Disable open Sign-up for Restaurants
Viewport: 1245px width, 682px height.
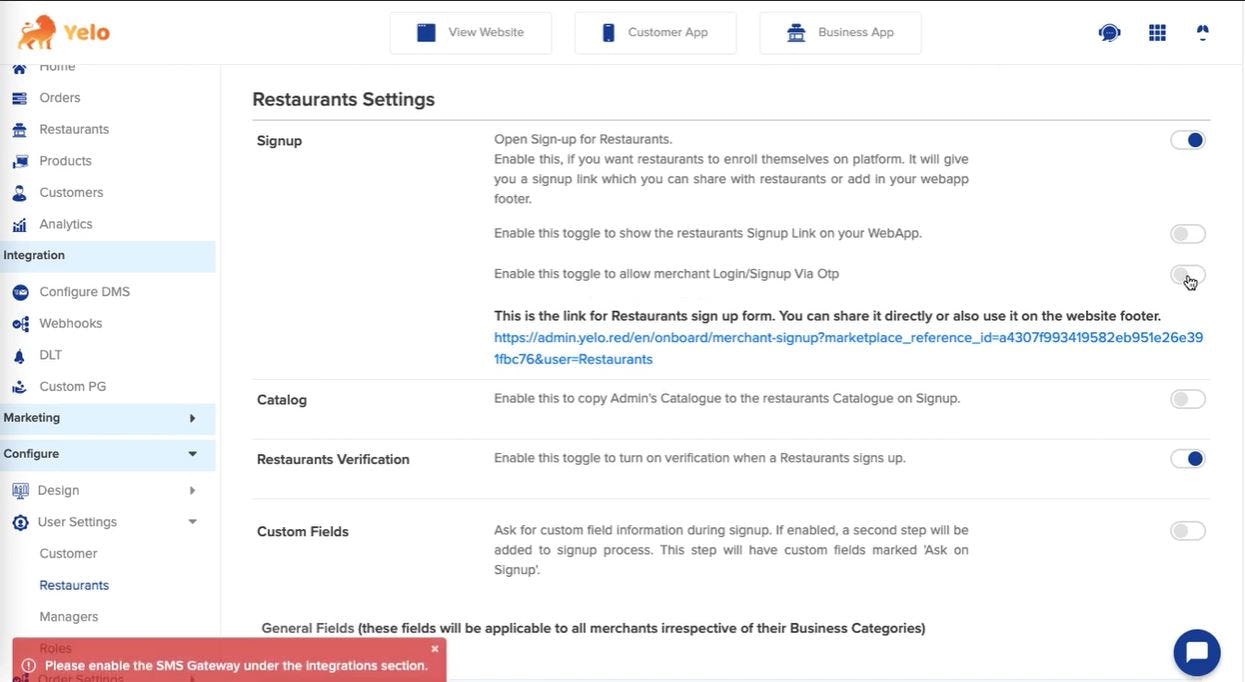(x=1187, y=140)
